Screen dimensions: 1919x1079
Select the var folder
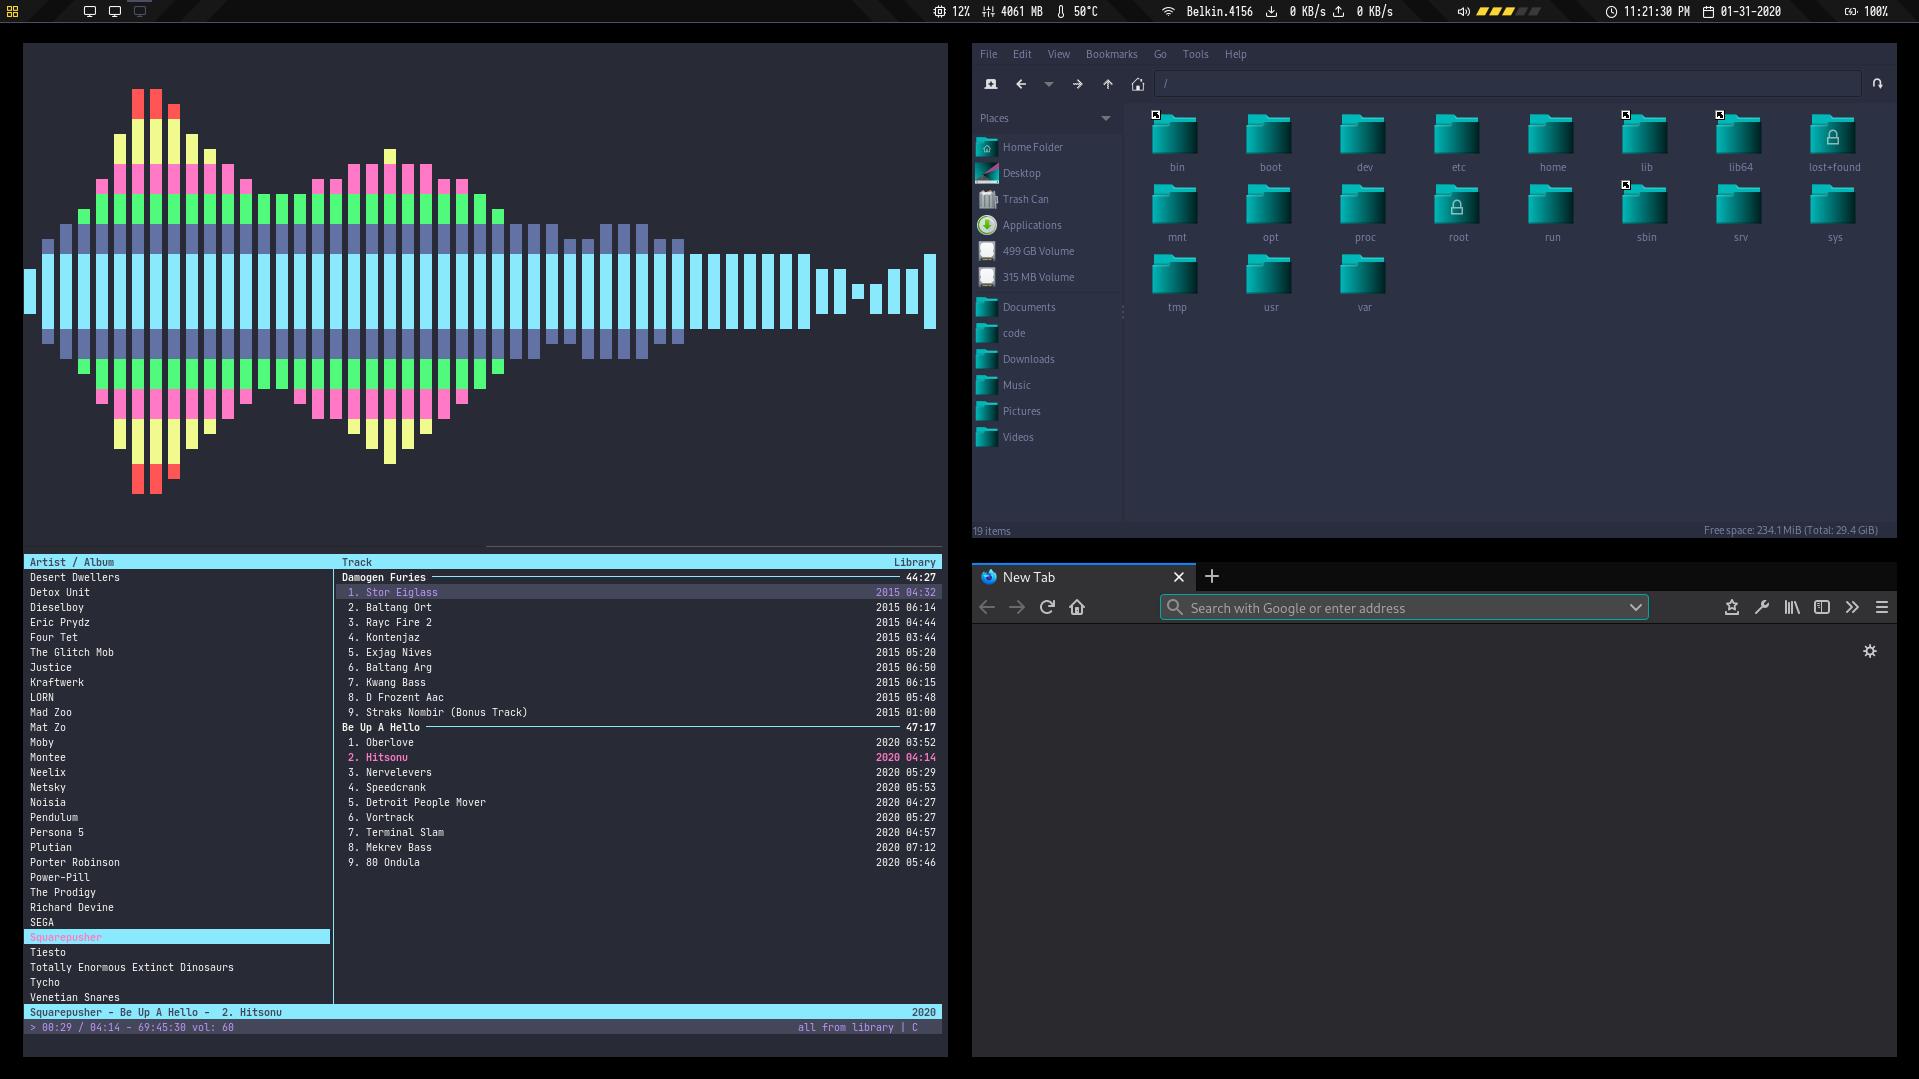tap(1364, 283)
